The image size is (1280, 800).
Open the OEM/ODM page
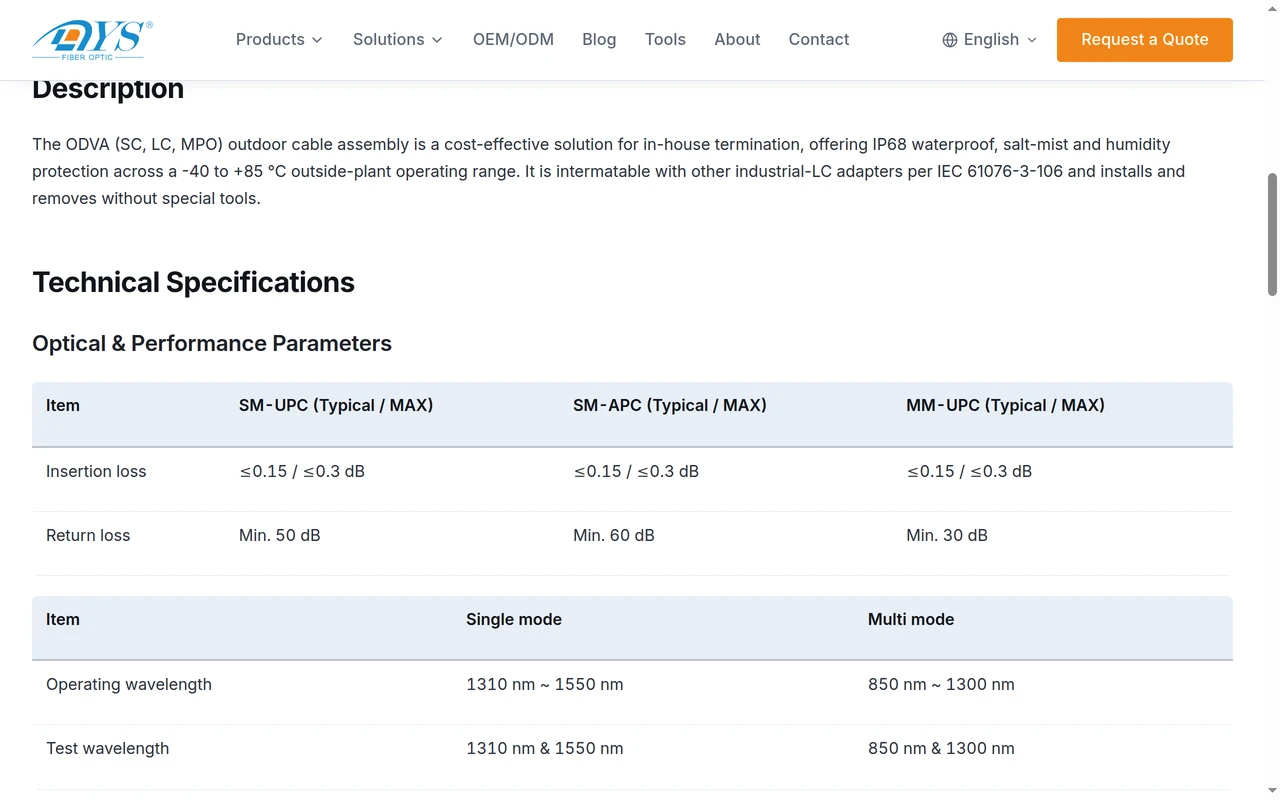coord(513,39)
